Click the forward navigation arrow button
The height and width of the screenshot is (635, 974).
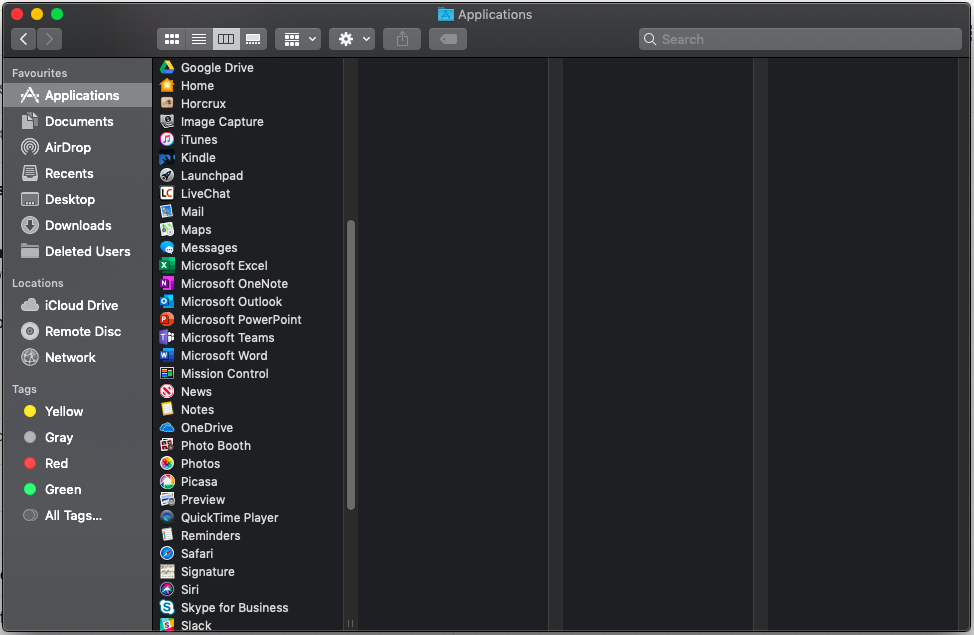coord(49,39)
